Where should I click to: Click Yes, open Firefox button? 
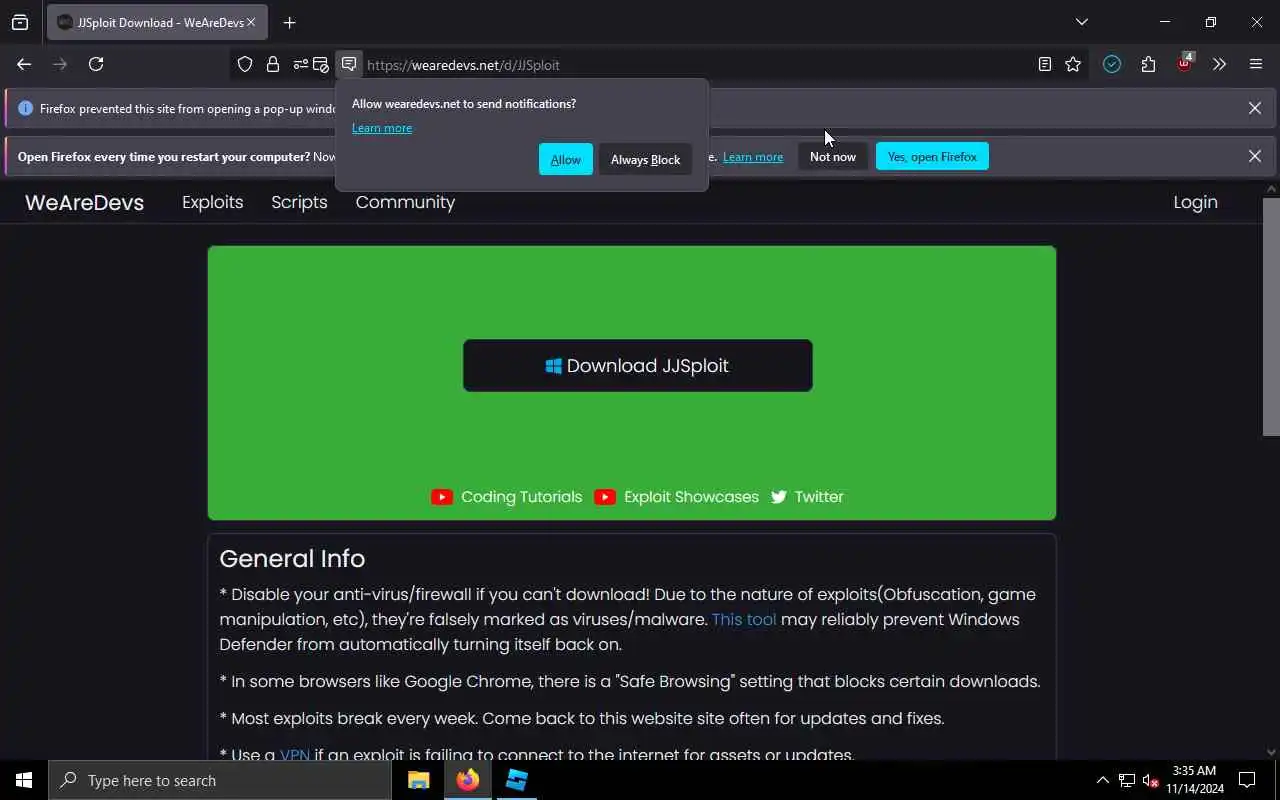(932, 156)
